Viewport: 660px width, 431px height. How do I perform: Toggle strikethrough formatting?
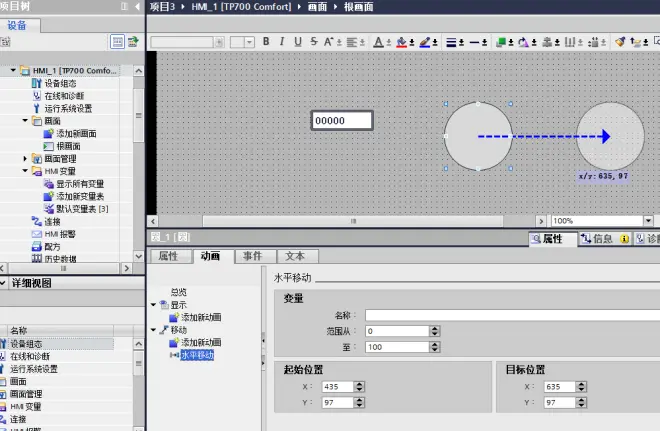tap(314, 42)
